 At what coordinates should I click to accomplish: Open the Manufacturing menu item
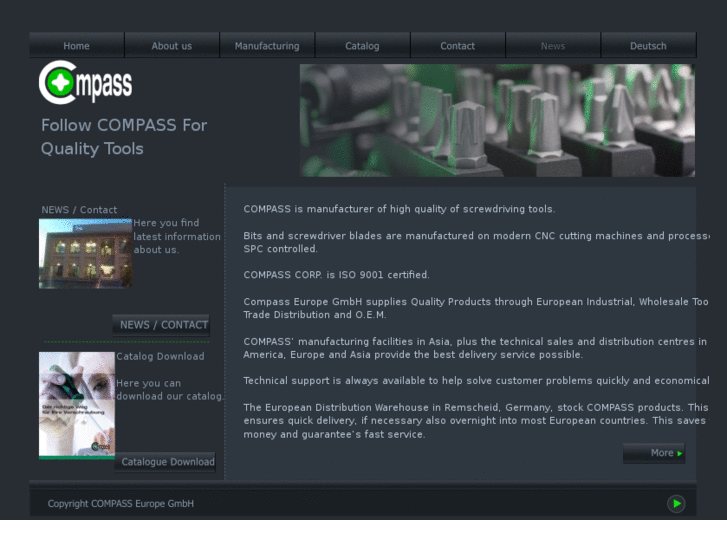click(267, 45)
